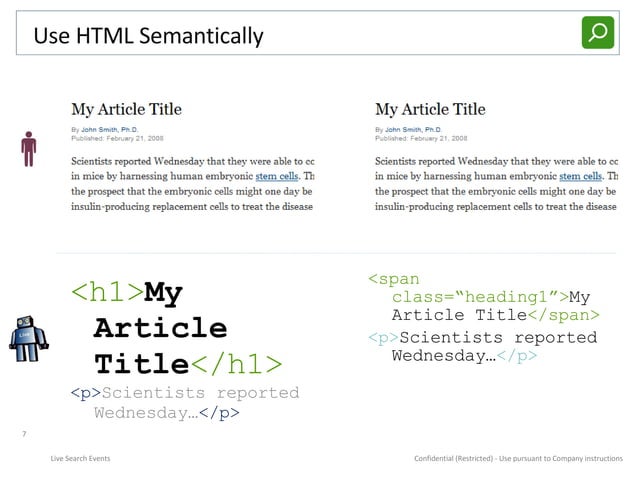
Task: Select the right My Article Title heading
Action: pos(430,109)
